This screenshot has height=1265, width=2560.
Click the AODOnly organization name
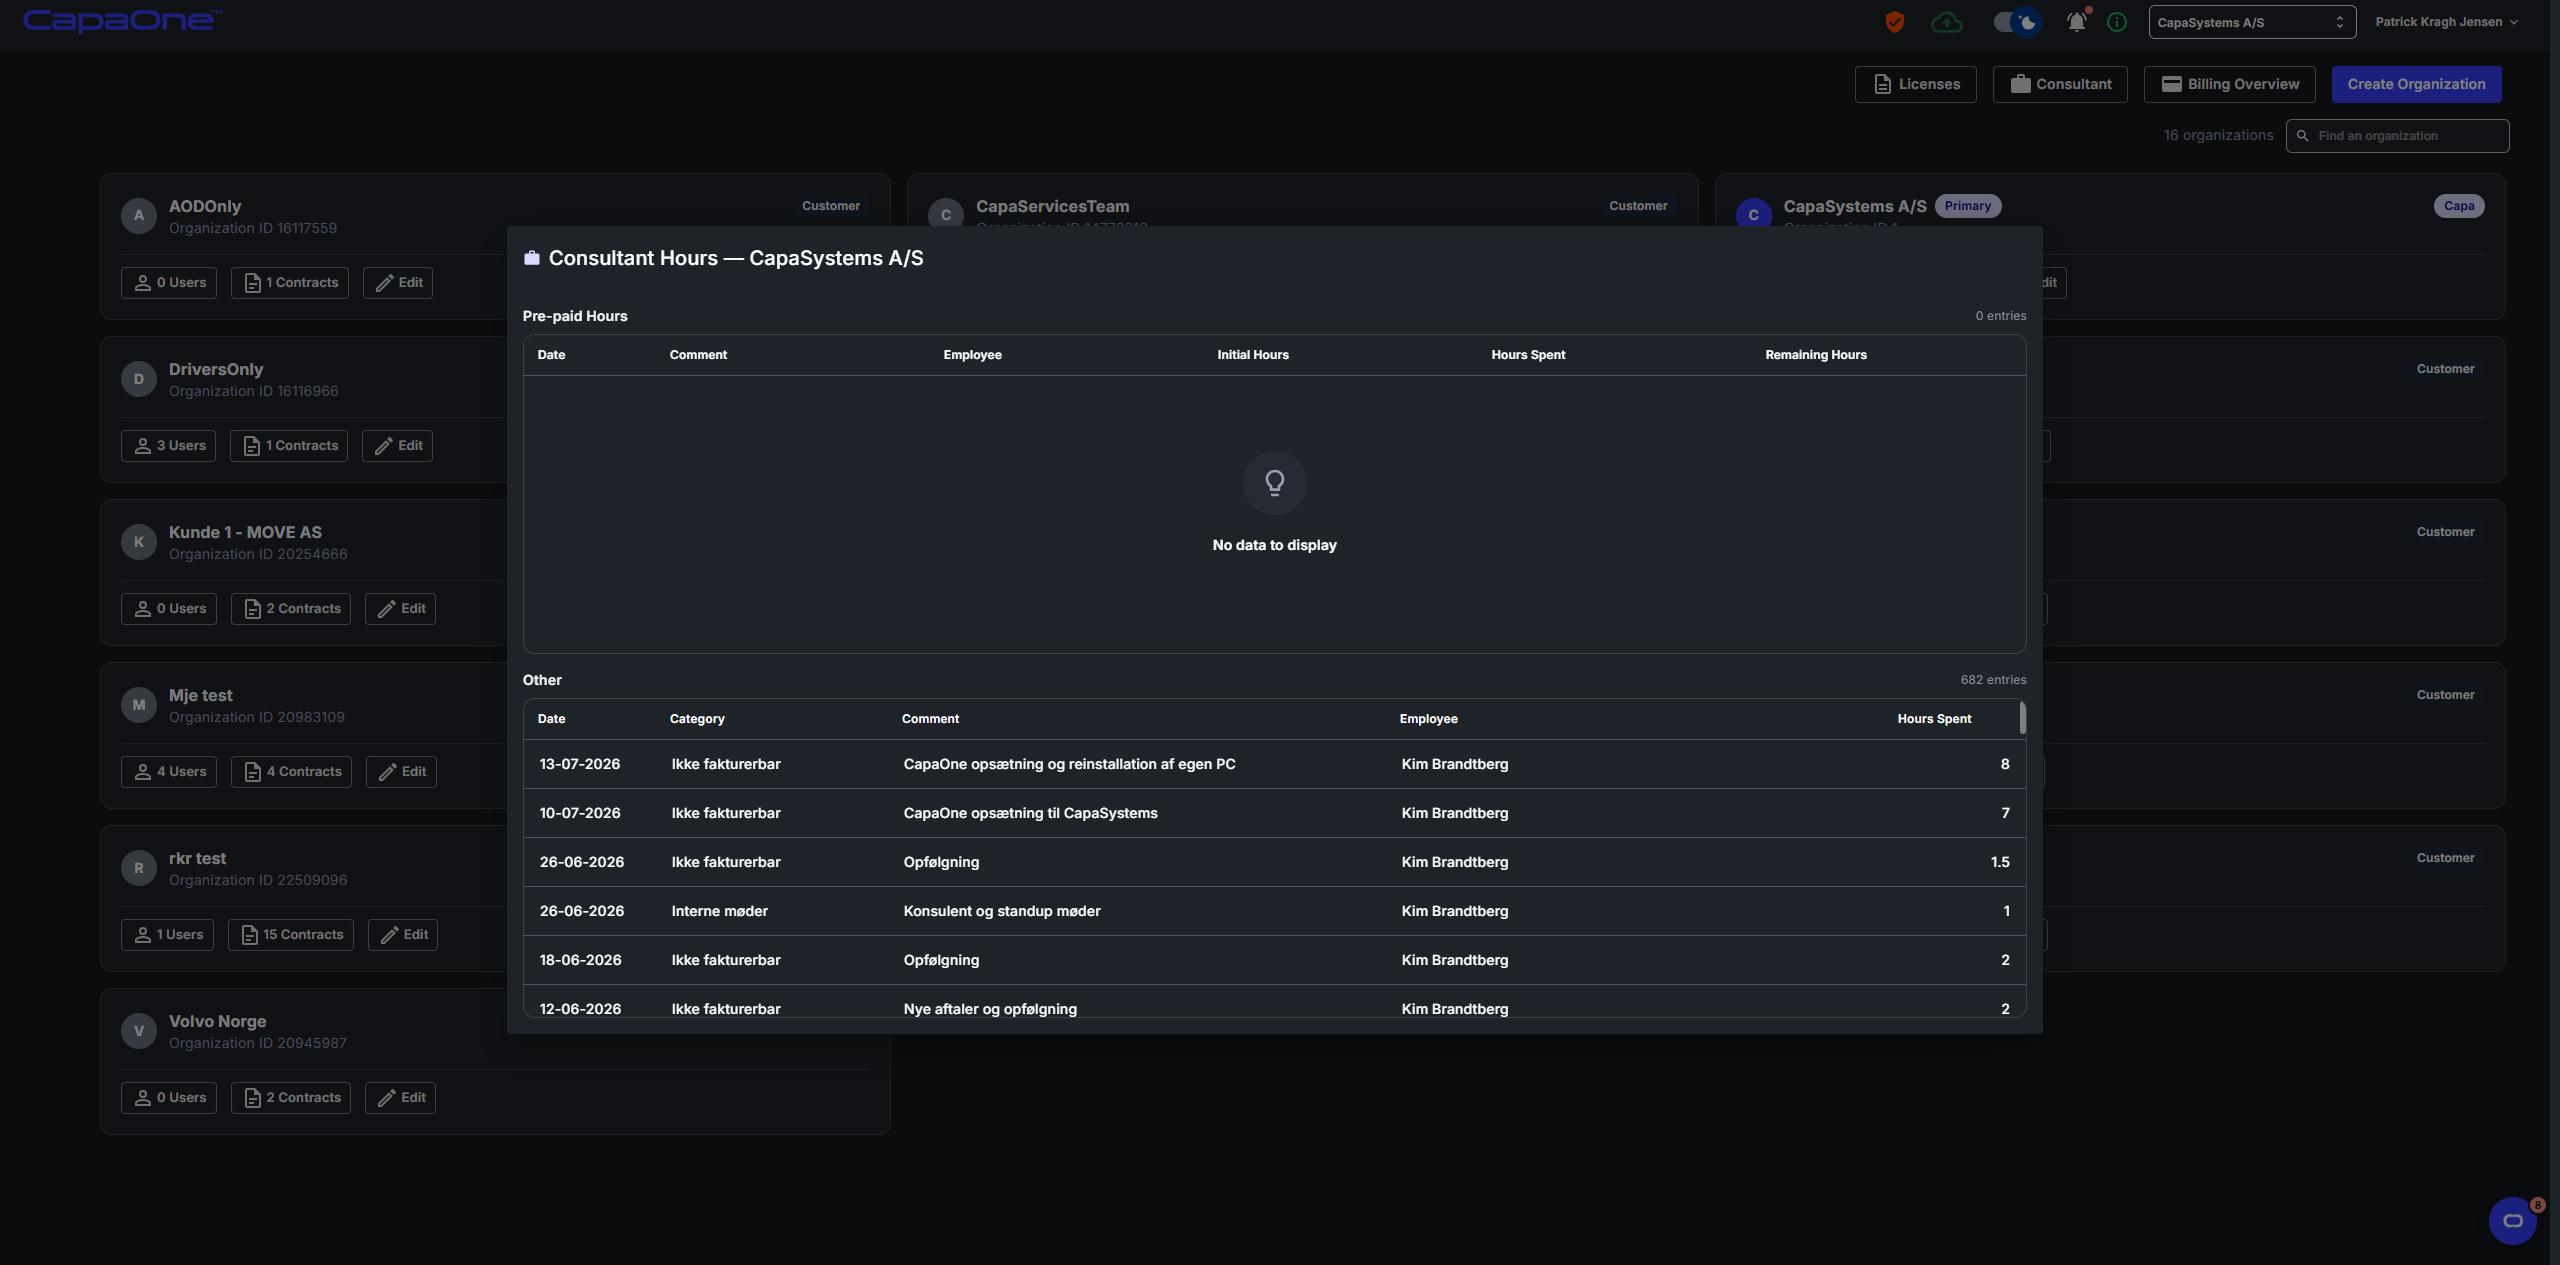pyautogui.click(x=205, y=206)
